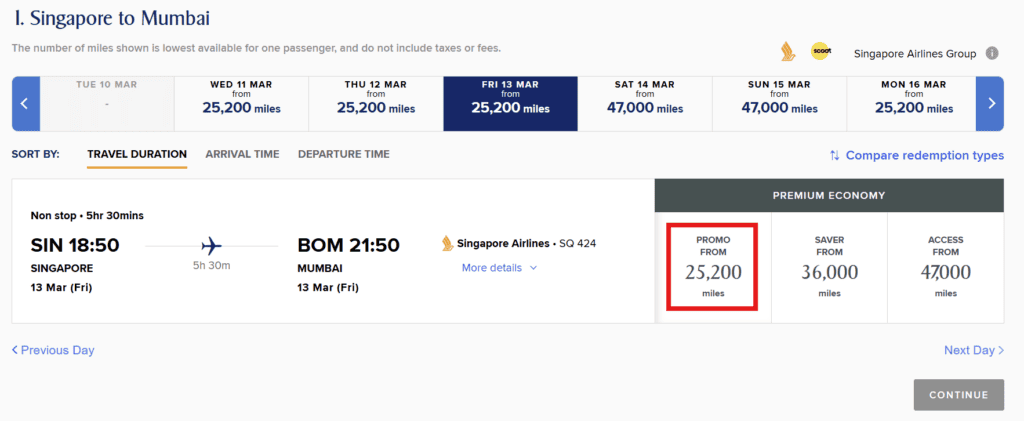
Task: Choose Sat 14 Mar date with 47,000 miles
Action: (644, 103)
